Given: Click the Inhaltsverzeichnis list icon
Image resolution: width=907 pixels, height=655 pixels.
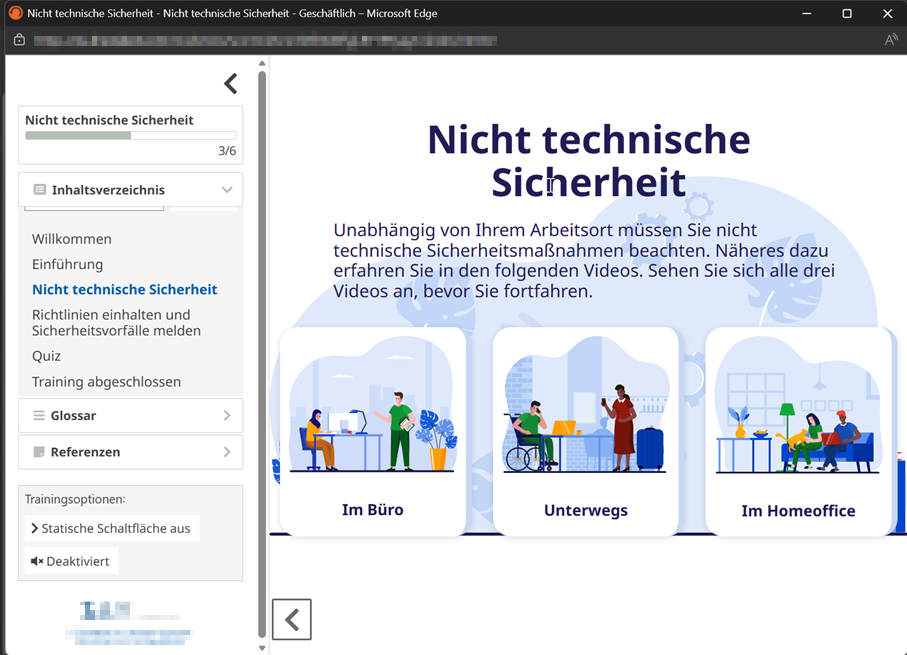Looking at the screenshot, I should pos(39,189).
